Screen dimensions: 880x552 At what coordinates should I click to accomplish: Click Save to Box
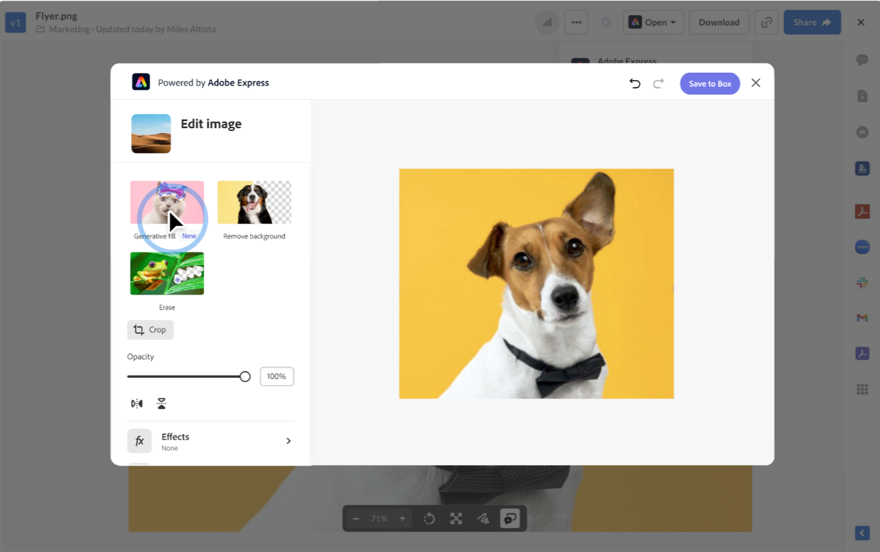click(x=710, y=84)
